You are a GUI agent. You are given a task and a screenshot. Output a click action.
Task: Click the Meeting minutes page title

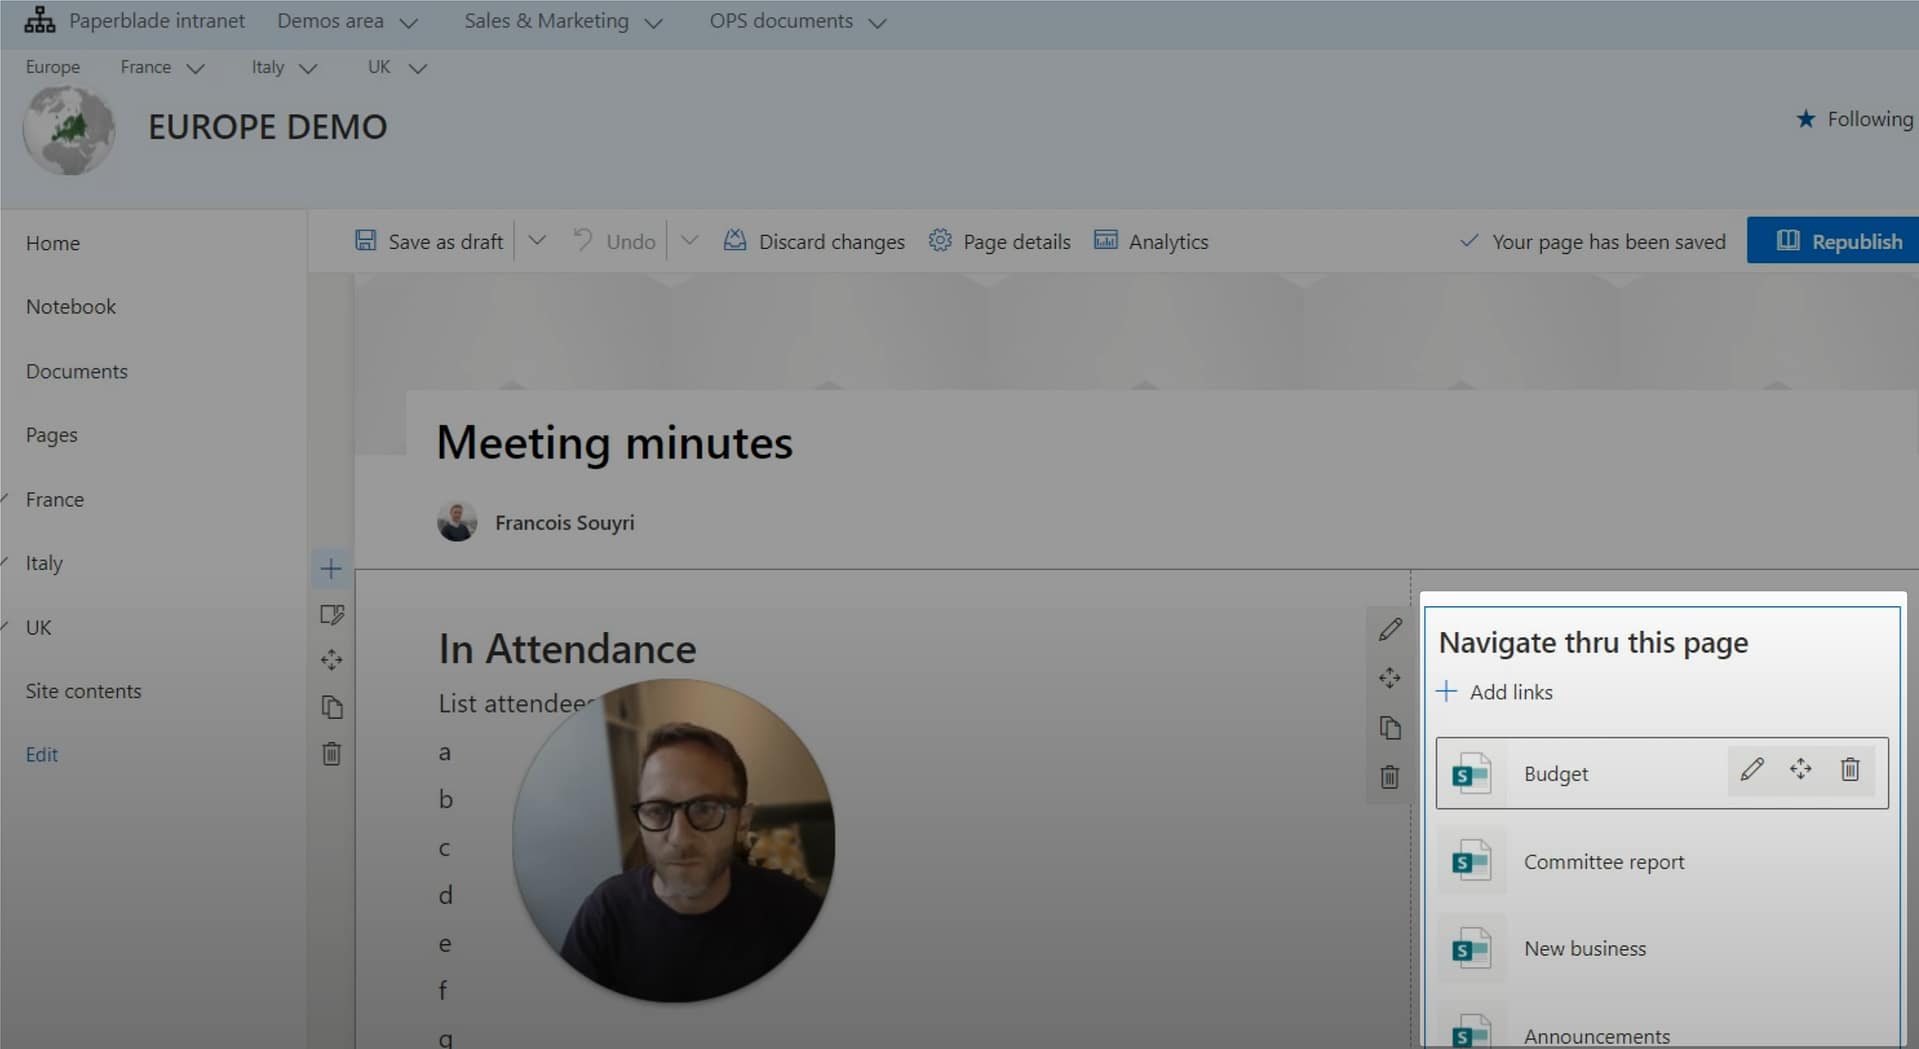click(614, 443)
